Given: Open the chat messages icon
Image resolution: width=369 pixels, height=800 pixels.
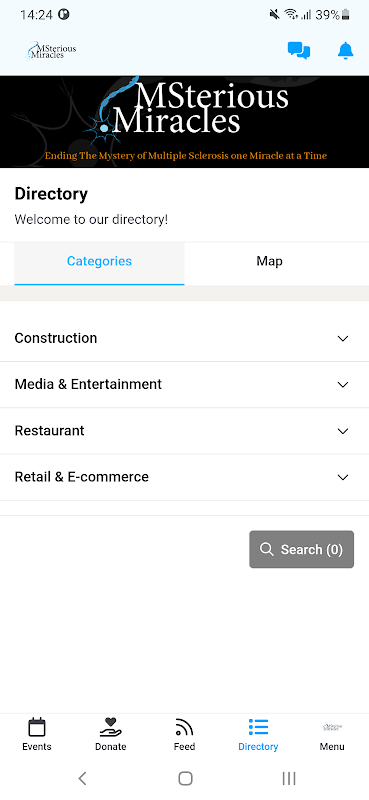Looking at the screenshot, I should [x=299, y=51].
